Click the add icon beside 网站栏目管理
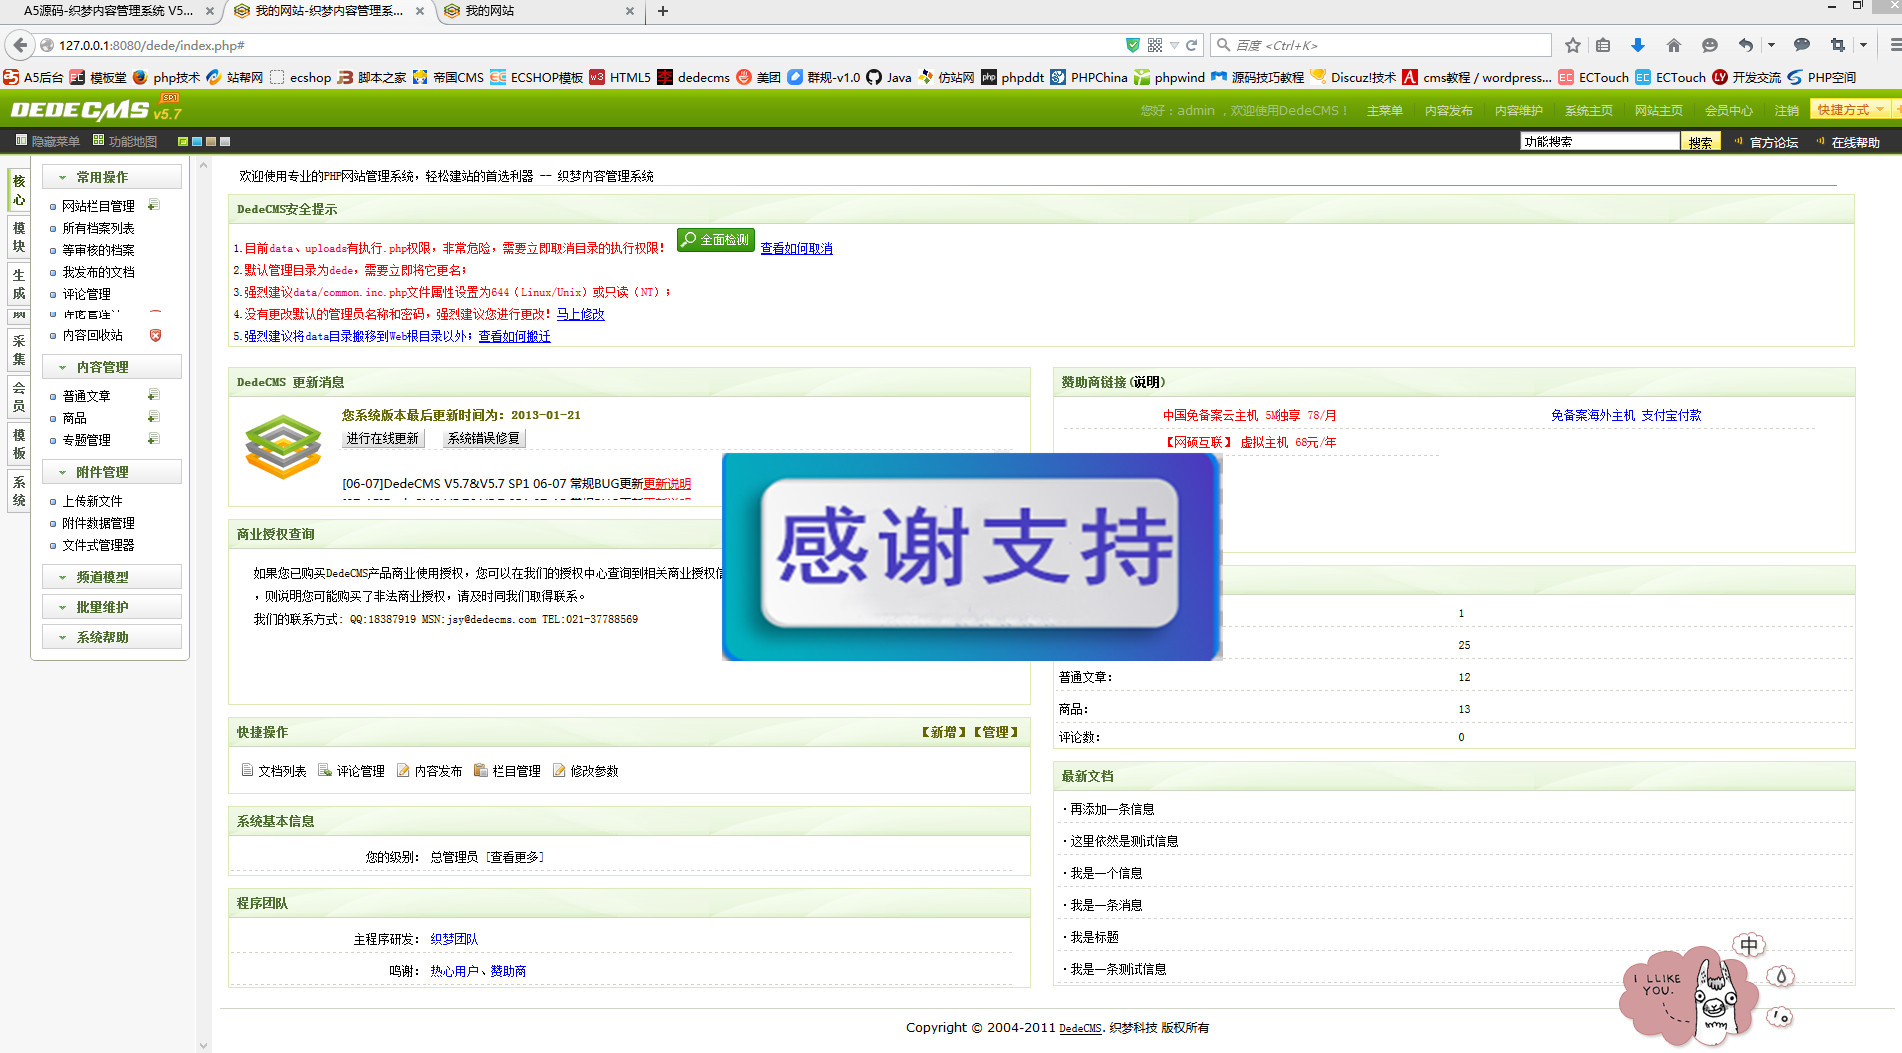The width and height of the screenshot is (1902, 1053). 154,205
